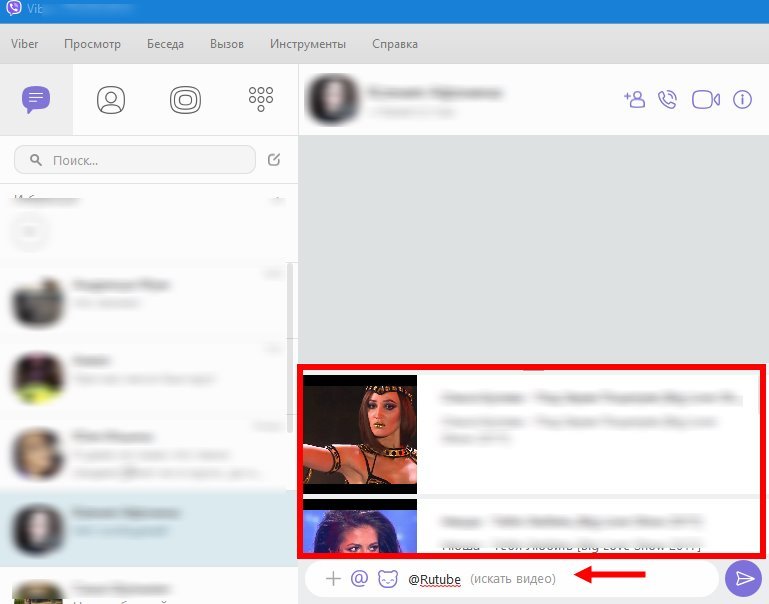Add participant to conversation icon

point(634,99)
